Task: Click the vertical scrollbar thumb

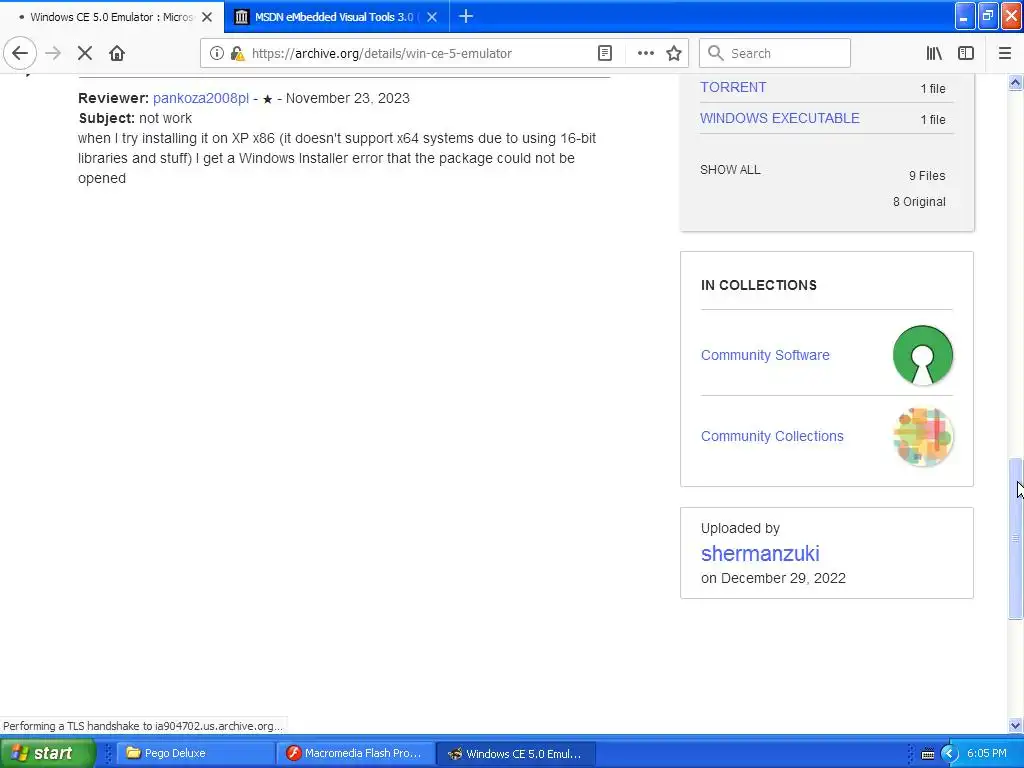Action: pos(1015,539)
